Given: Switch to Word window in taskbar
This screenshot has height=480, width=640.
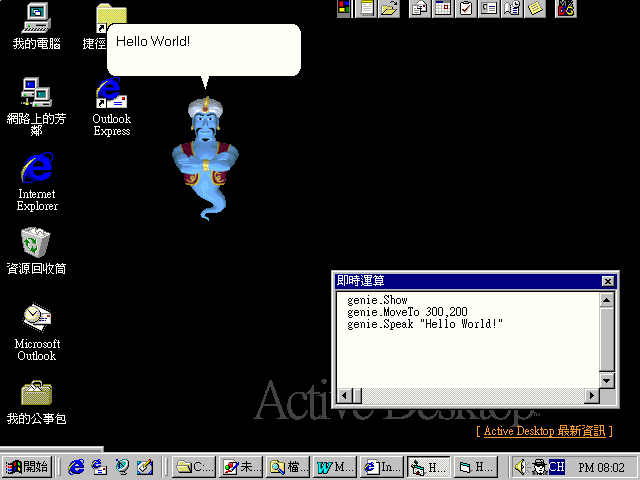Looking at the screenshot, I should (x=335, y=466).
